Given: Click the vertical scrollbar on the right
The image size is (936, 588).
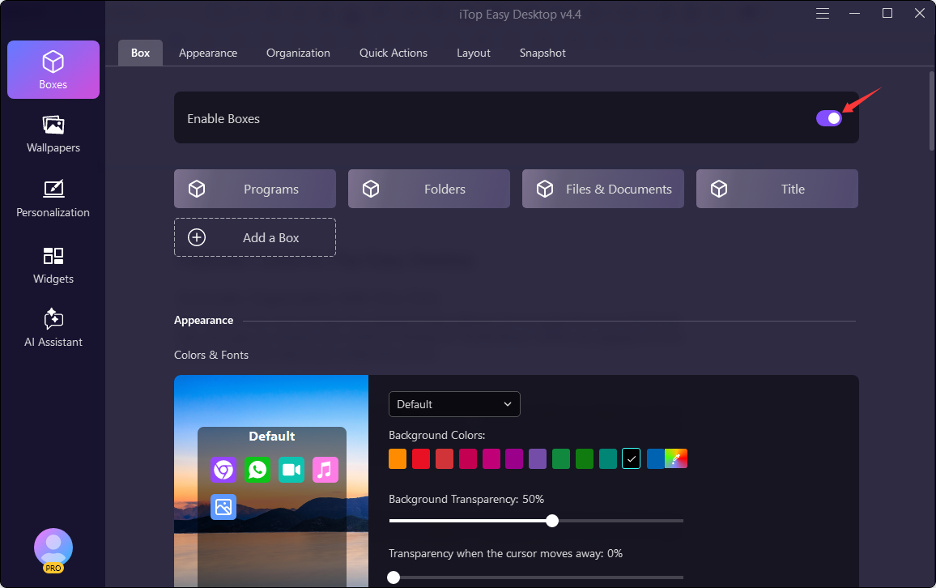Looking at the screenshot, I should 932,110.
